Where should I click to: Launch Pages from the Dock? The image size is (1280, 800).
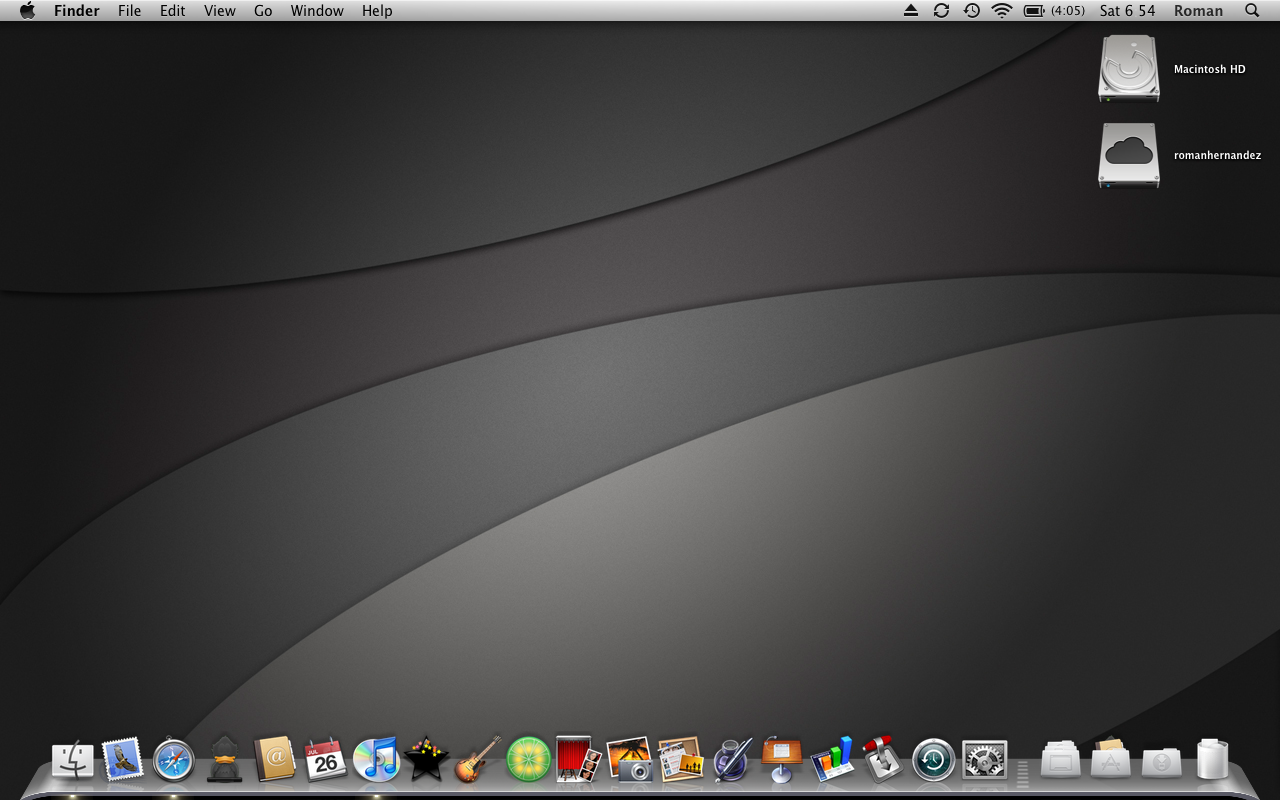coord(681,760)
